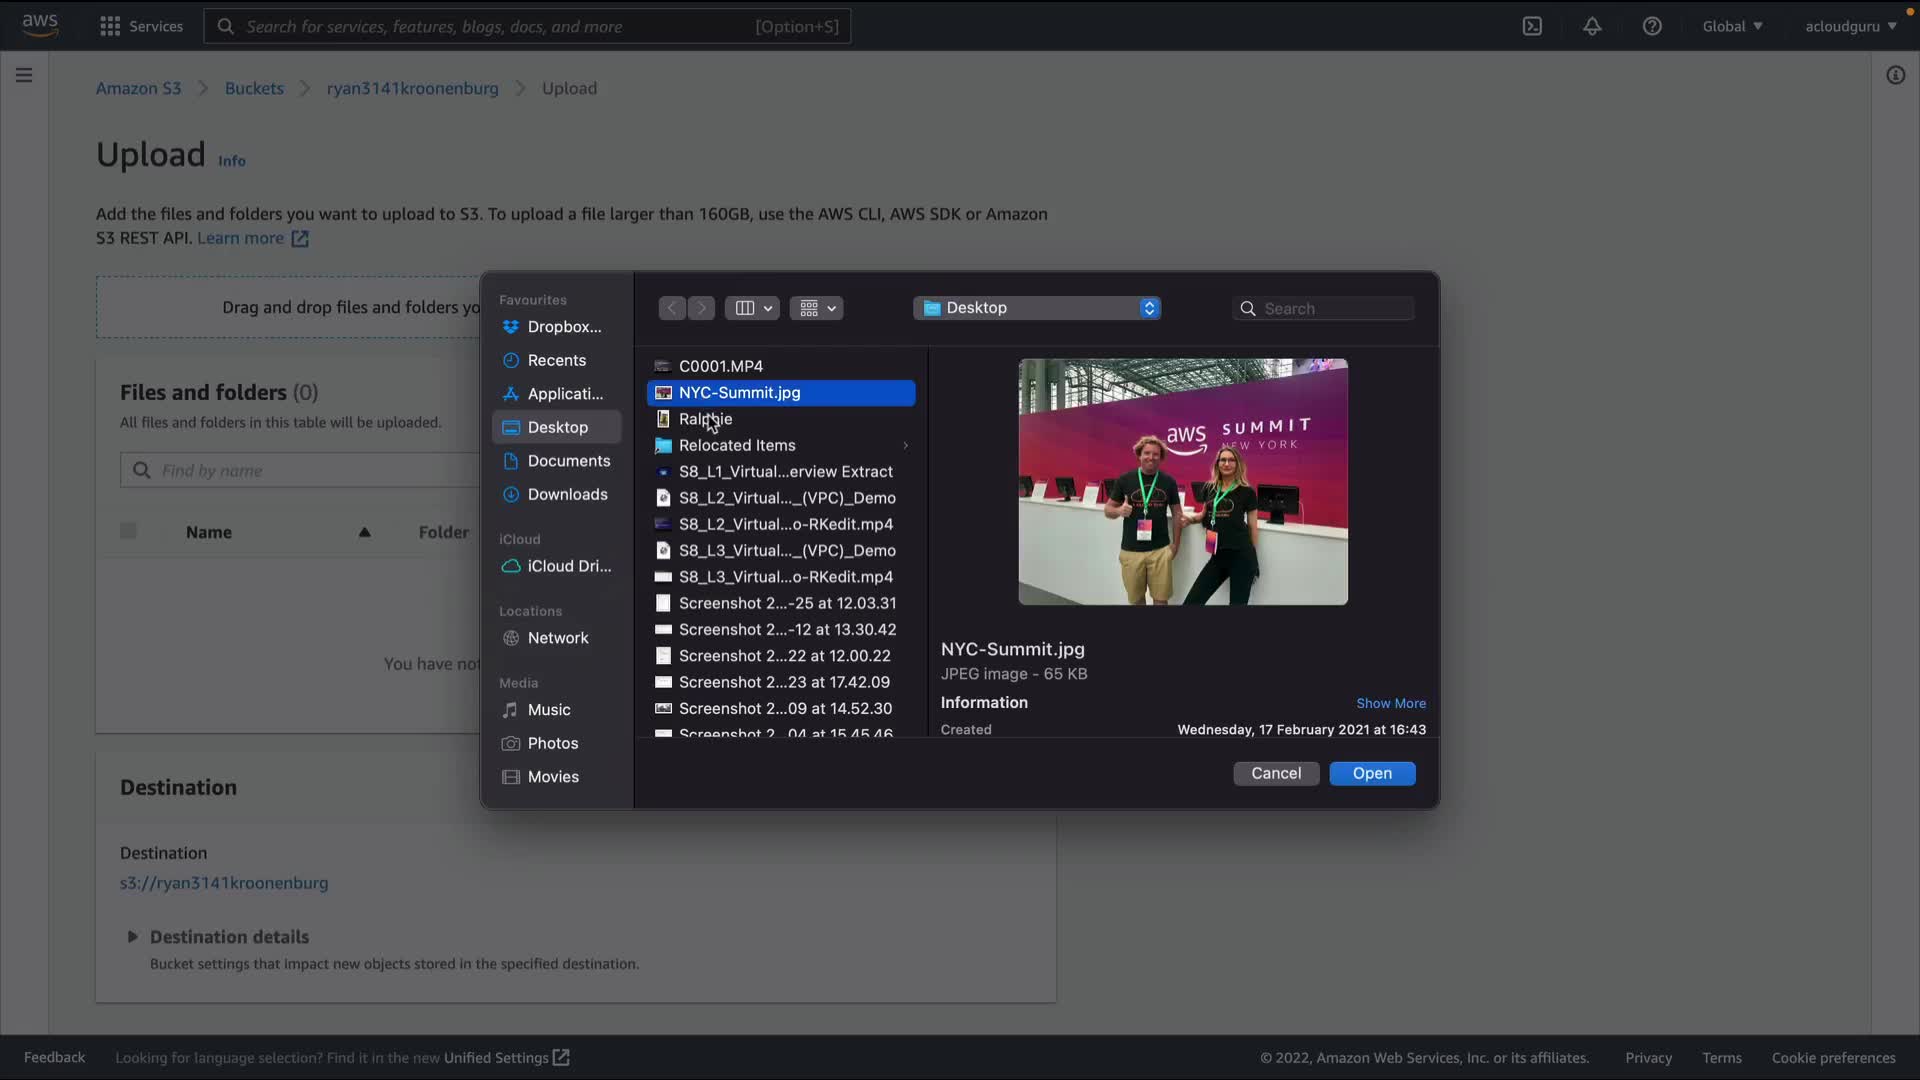Open the help question mark icon
Screen dimensions: 1920x1080
click(x=1652, y=26)
